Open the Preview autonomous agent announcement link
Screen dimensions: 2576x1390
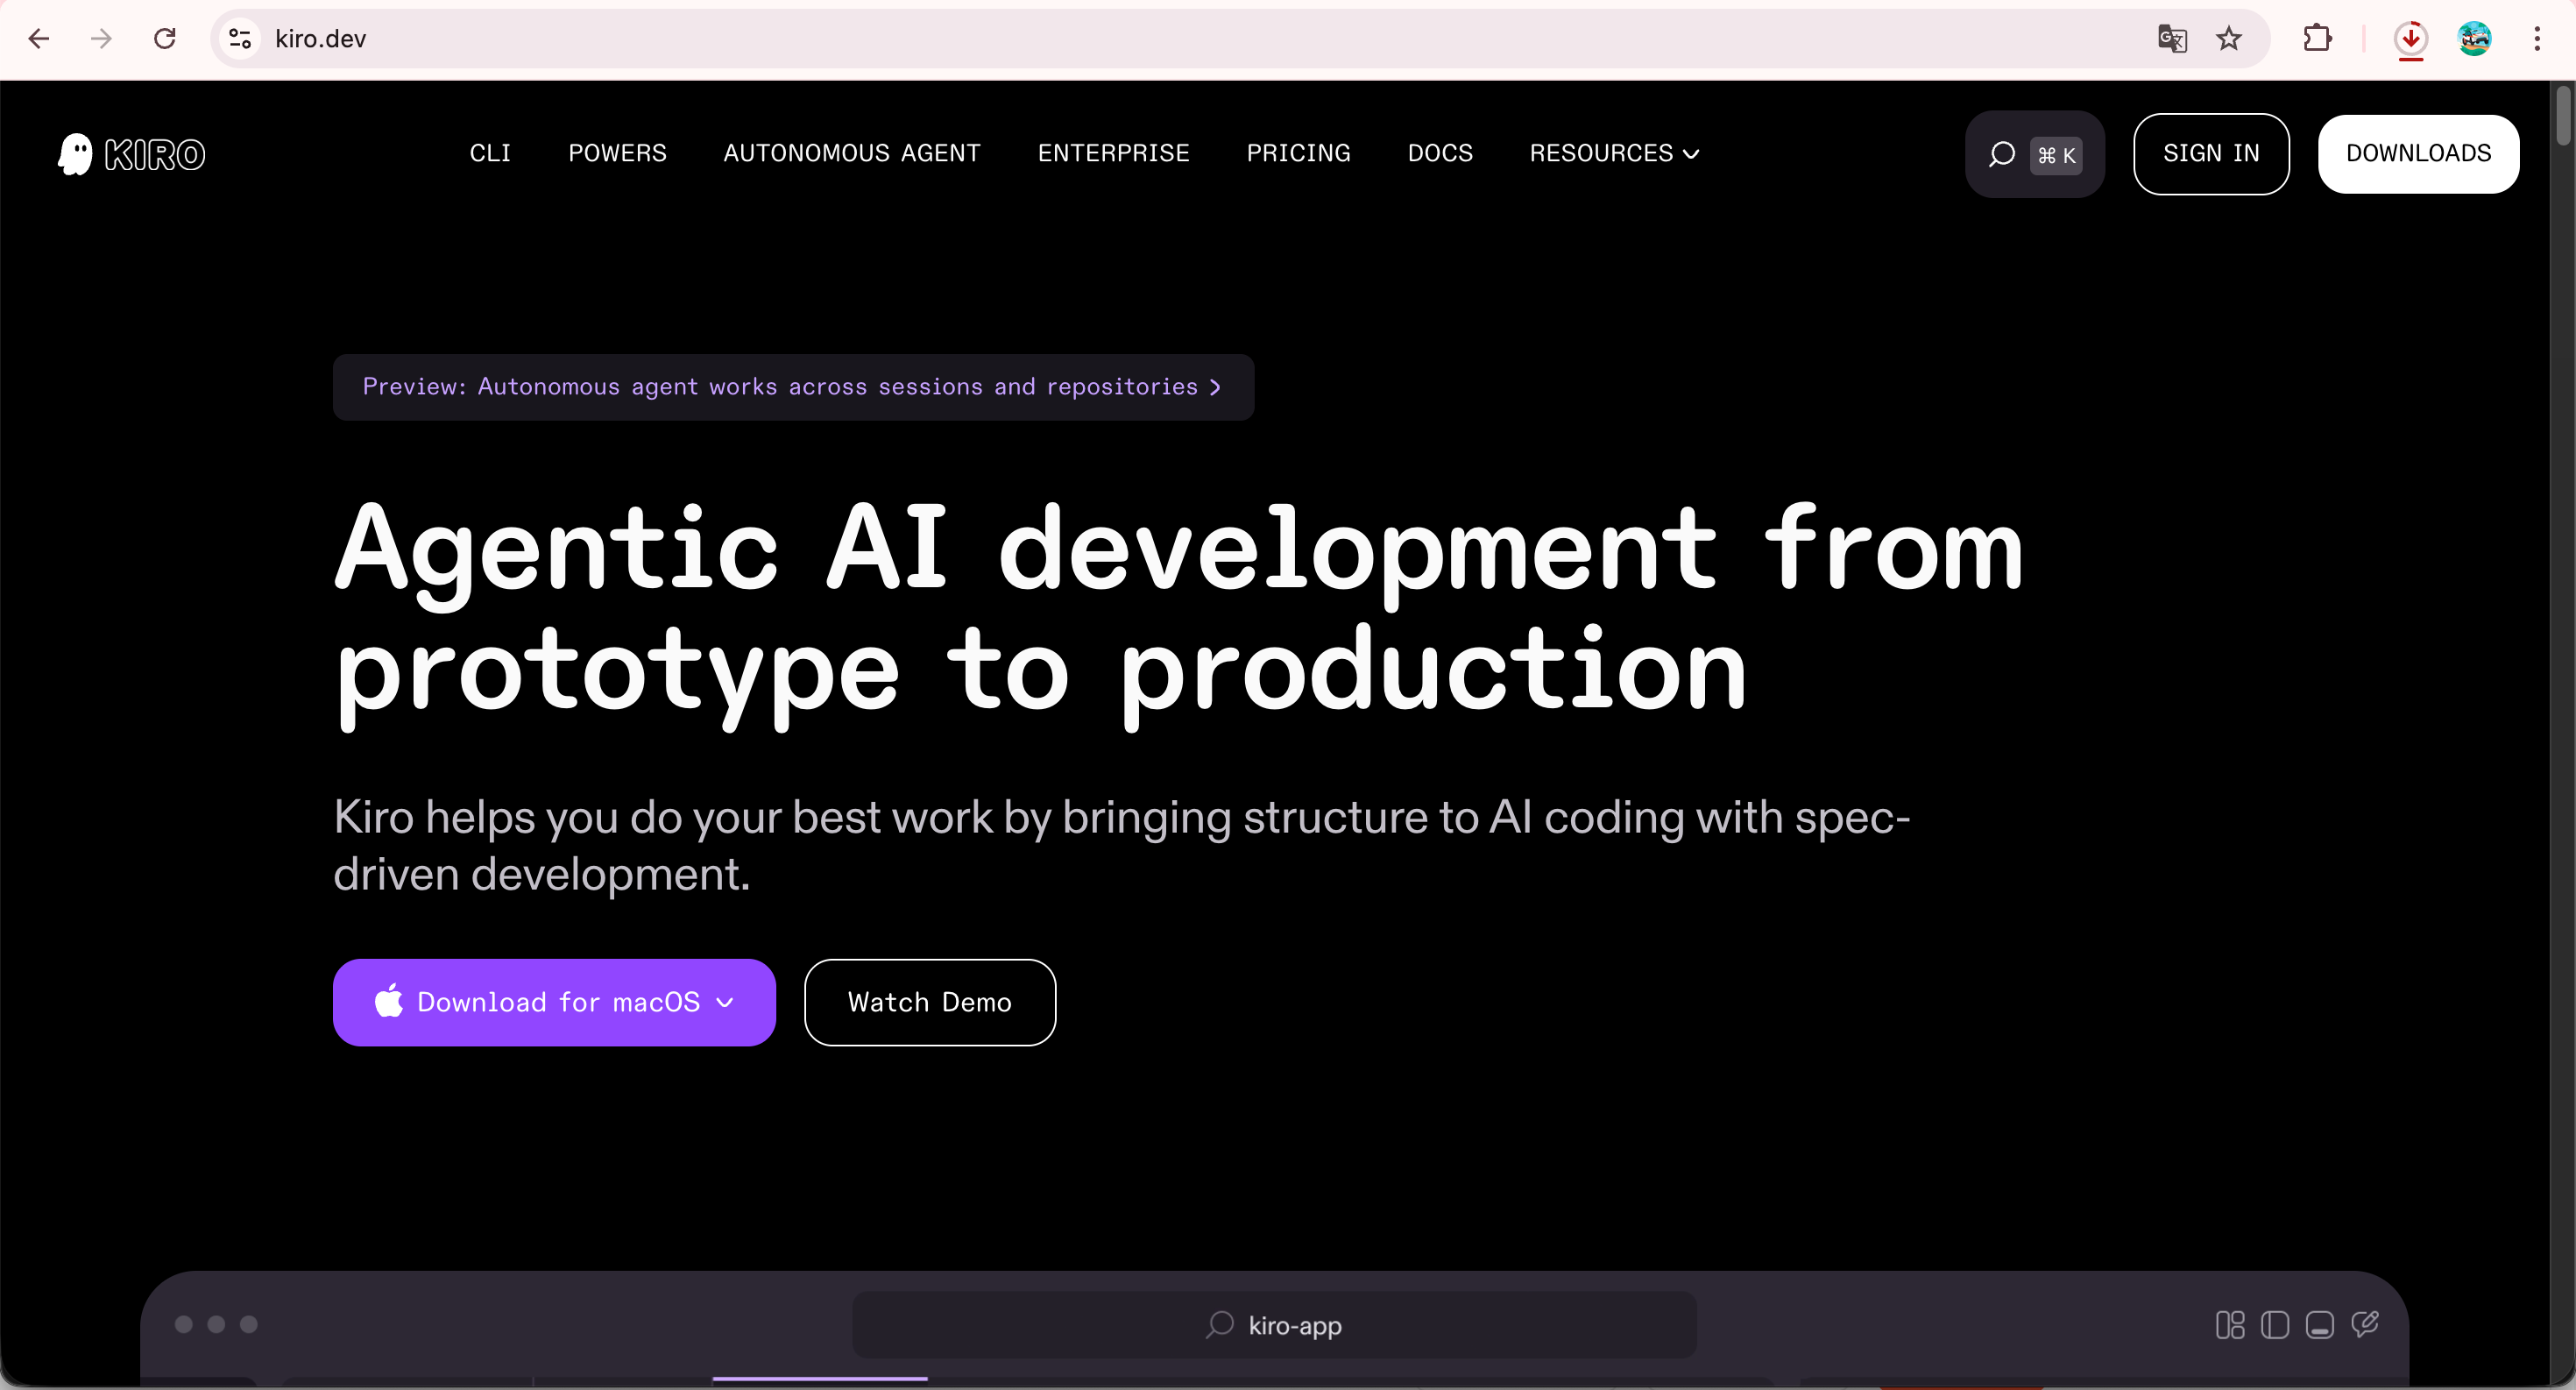point(792,387)
